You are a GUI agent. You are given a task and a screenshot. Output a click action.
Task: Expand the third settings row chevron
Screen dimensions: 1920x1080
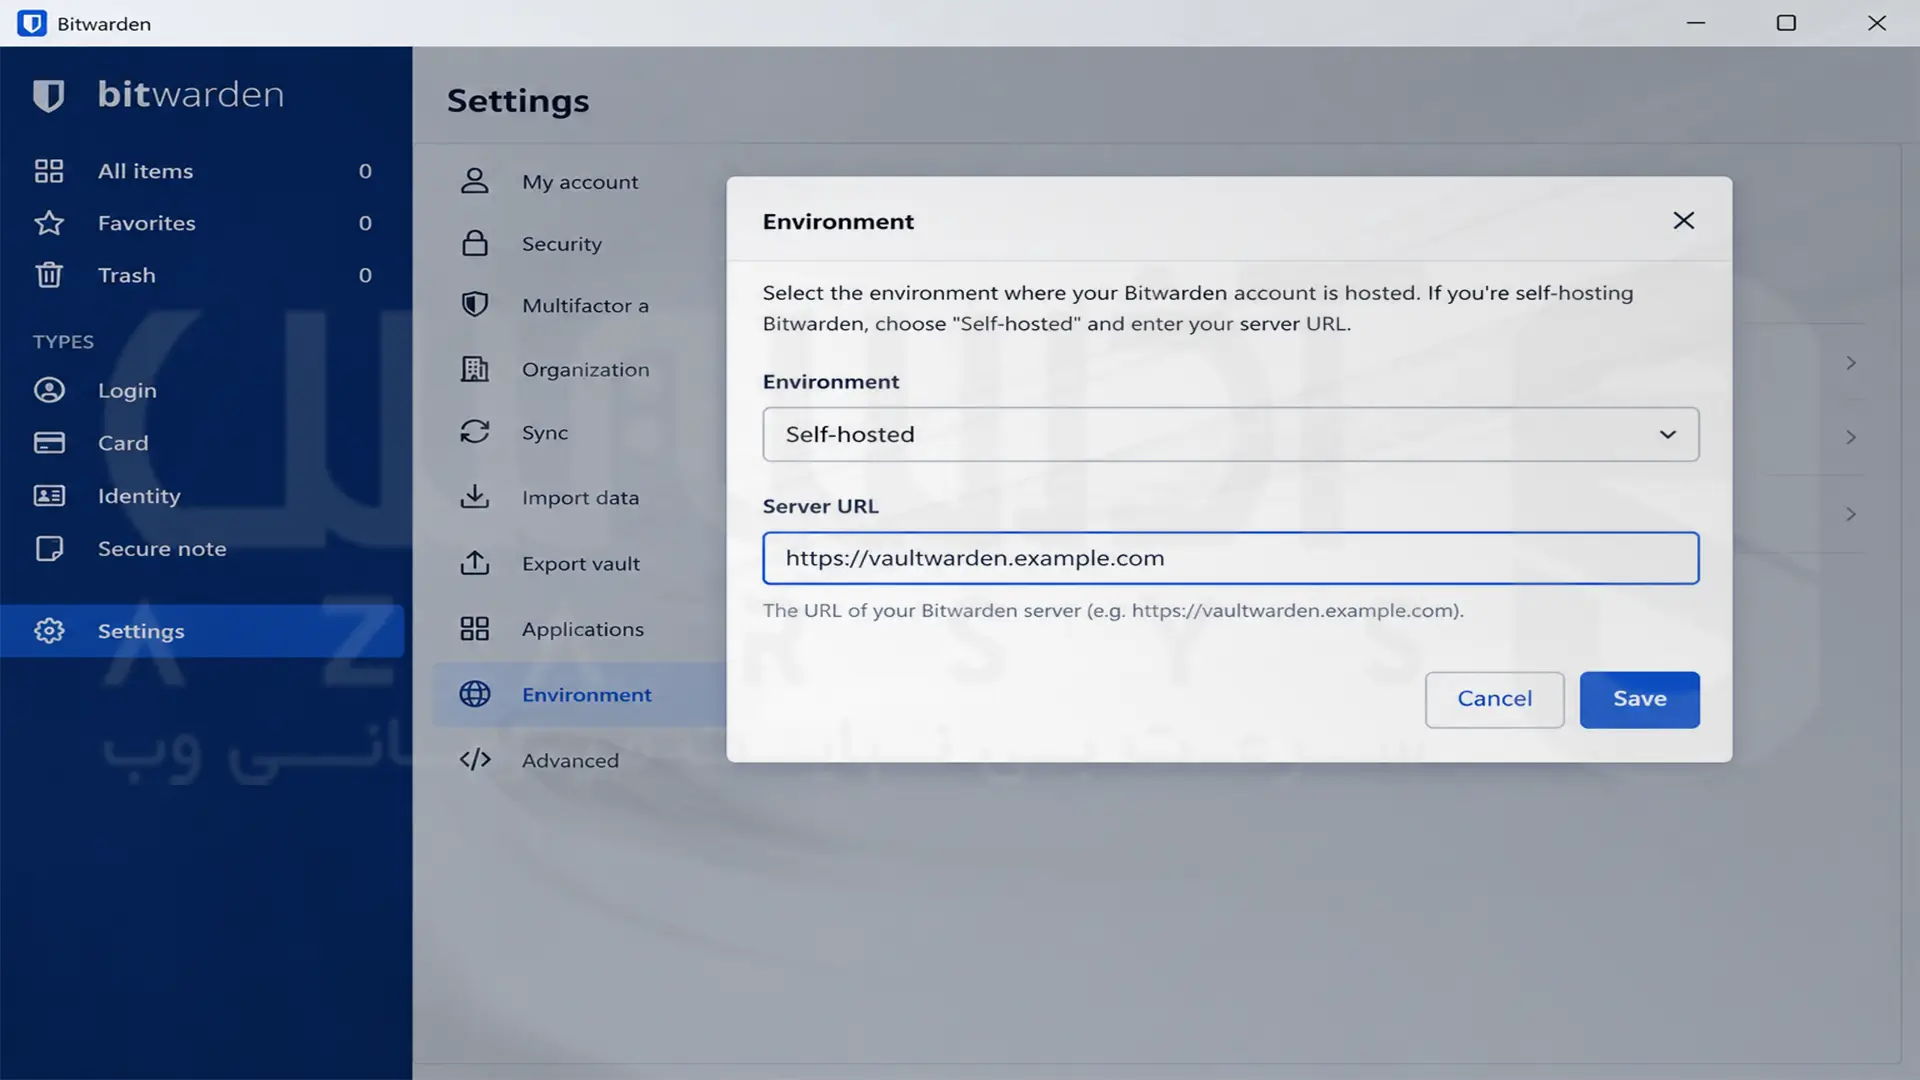tap(1851, 514)
